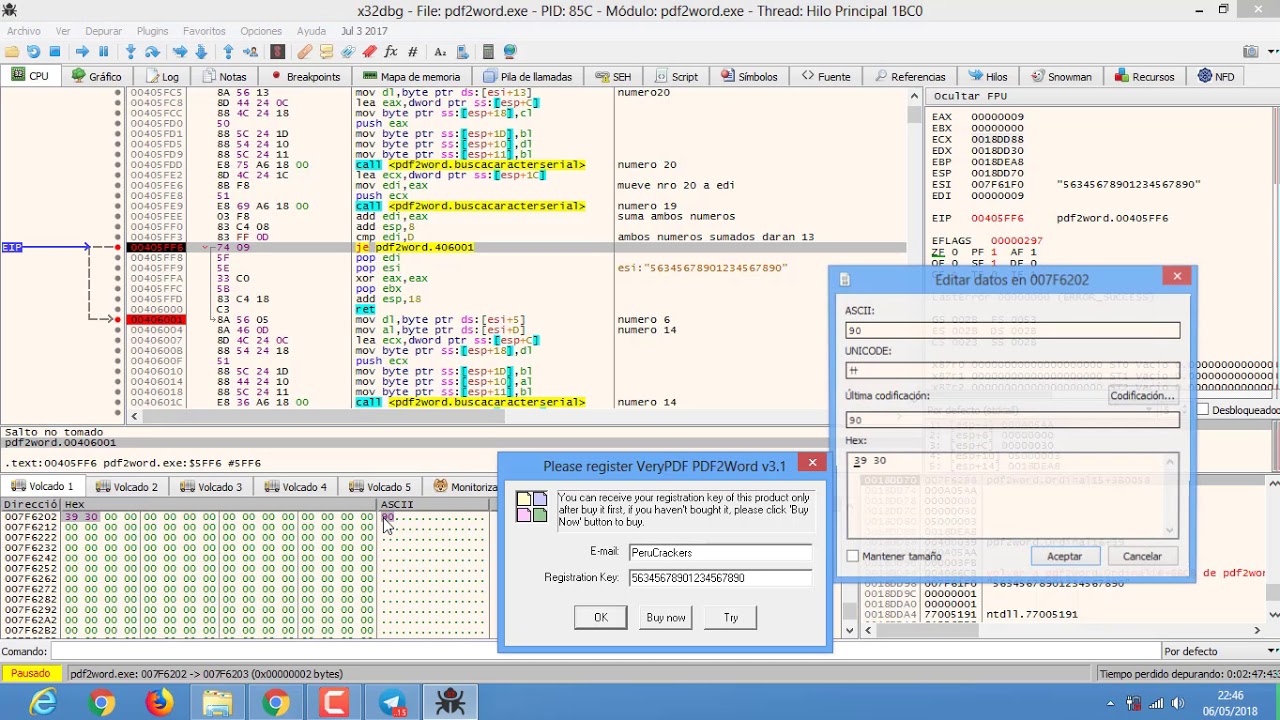Take a snapshot with the camera icon

click(x=1250, y=51)
